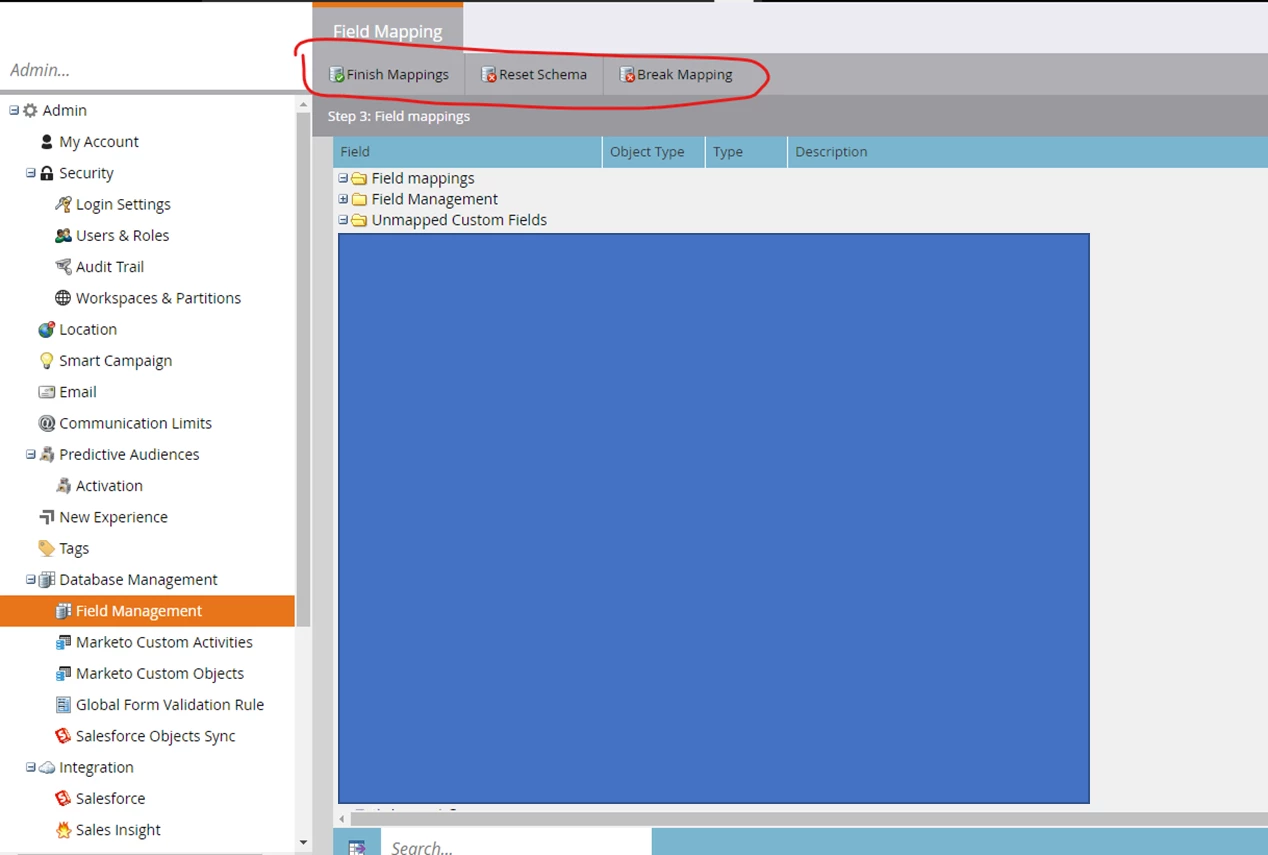Collapse the Security section
This screenshot has width=1268, height=855.
coord(31,173)
